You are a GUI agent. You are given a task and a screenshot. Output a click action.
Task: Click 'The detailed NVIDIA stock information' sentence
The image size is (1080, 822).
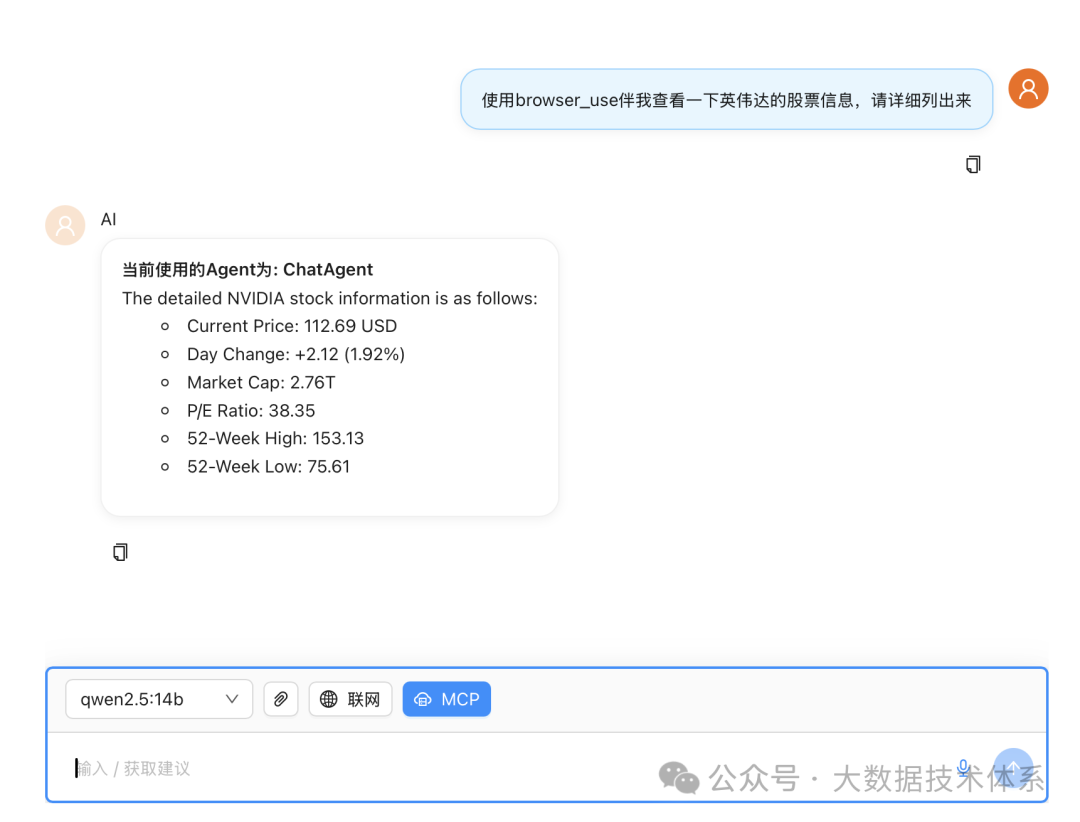[x=330, y=298]
